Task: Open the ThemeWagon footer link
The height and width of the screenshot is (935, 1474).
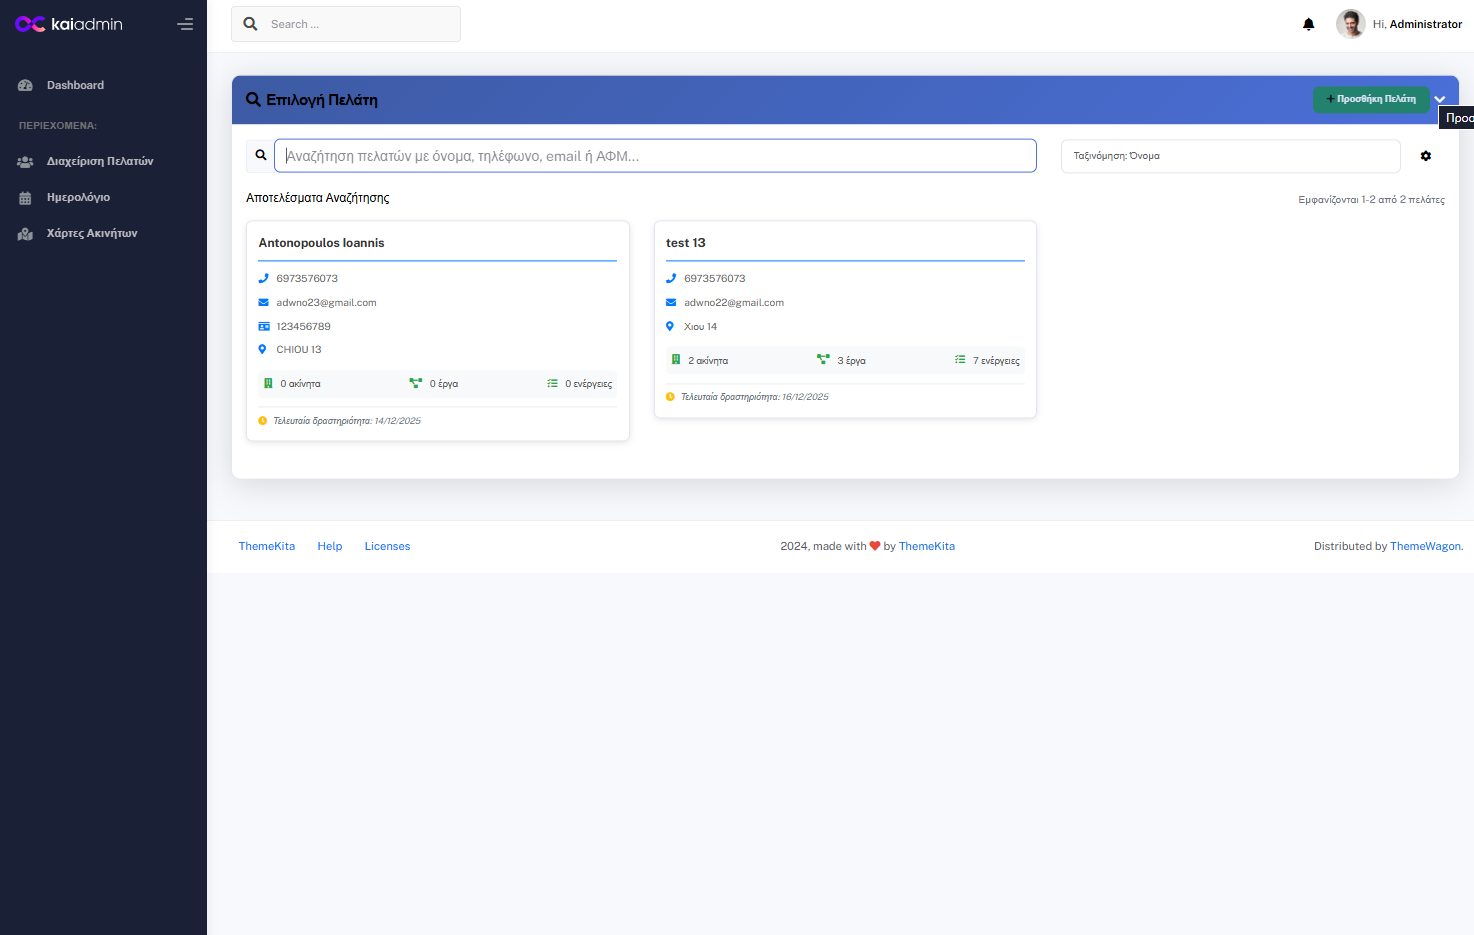Action: click(x=1425, y=546)
